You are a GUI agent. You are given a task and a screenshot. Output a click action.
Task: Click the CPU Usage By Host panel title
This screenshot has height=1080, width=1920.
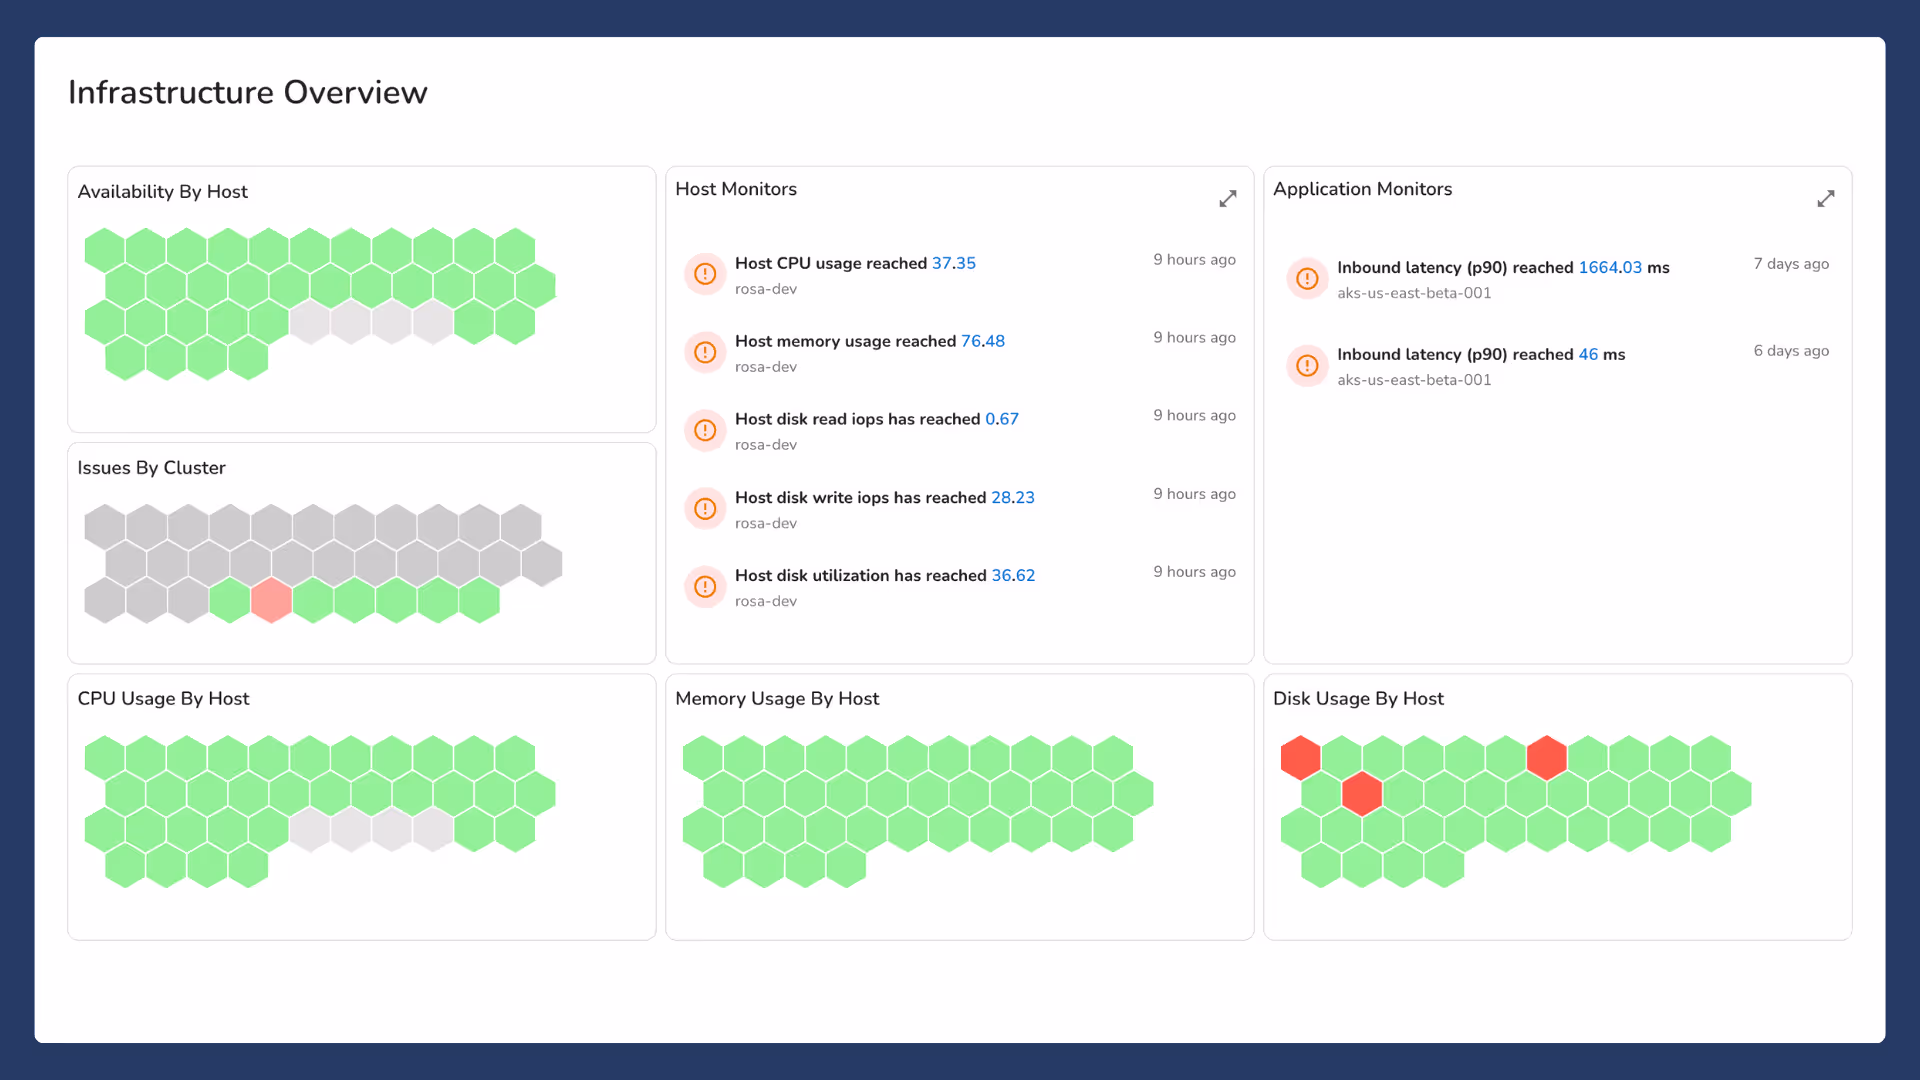164,699
